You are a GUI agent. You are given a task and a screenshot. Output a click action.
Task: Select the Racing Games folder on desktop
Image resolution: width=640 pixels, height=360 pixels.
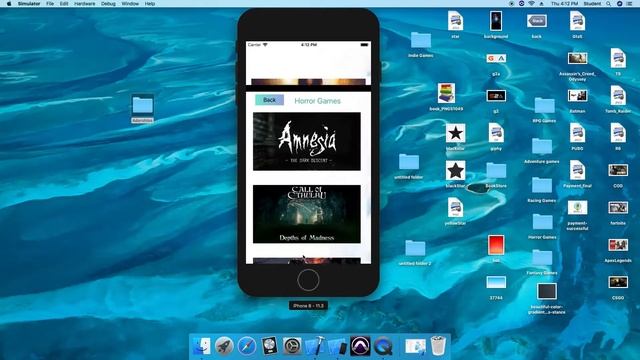point(542,186)
